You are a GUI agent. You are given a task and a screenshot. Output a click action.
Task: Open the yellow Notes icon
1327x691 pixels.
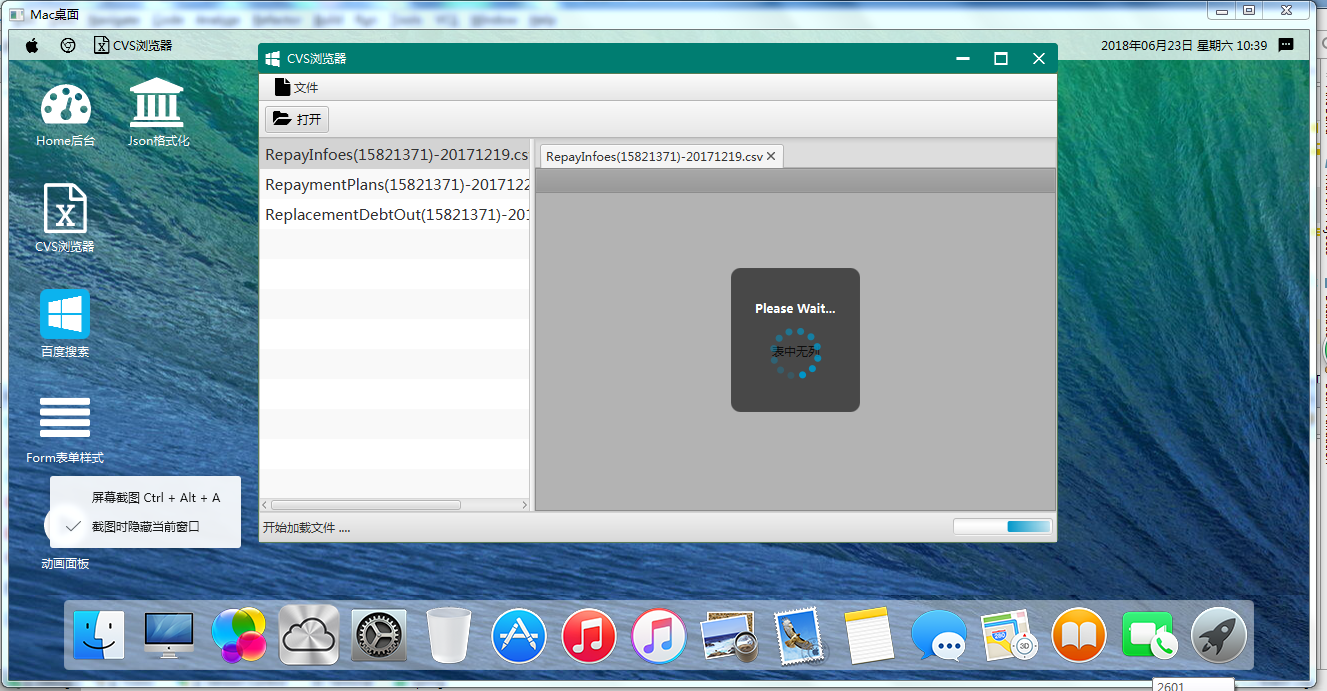868,636
